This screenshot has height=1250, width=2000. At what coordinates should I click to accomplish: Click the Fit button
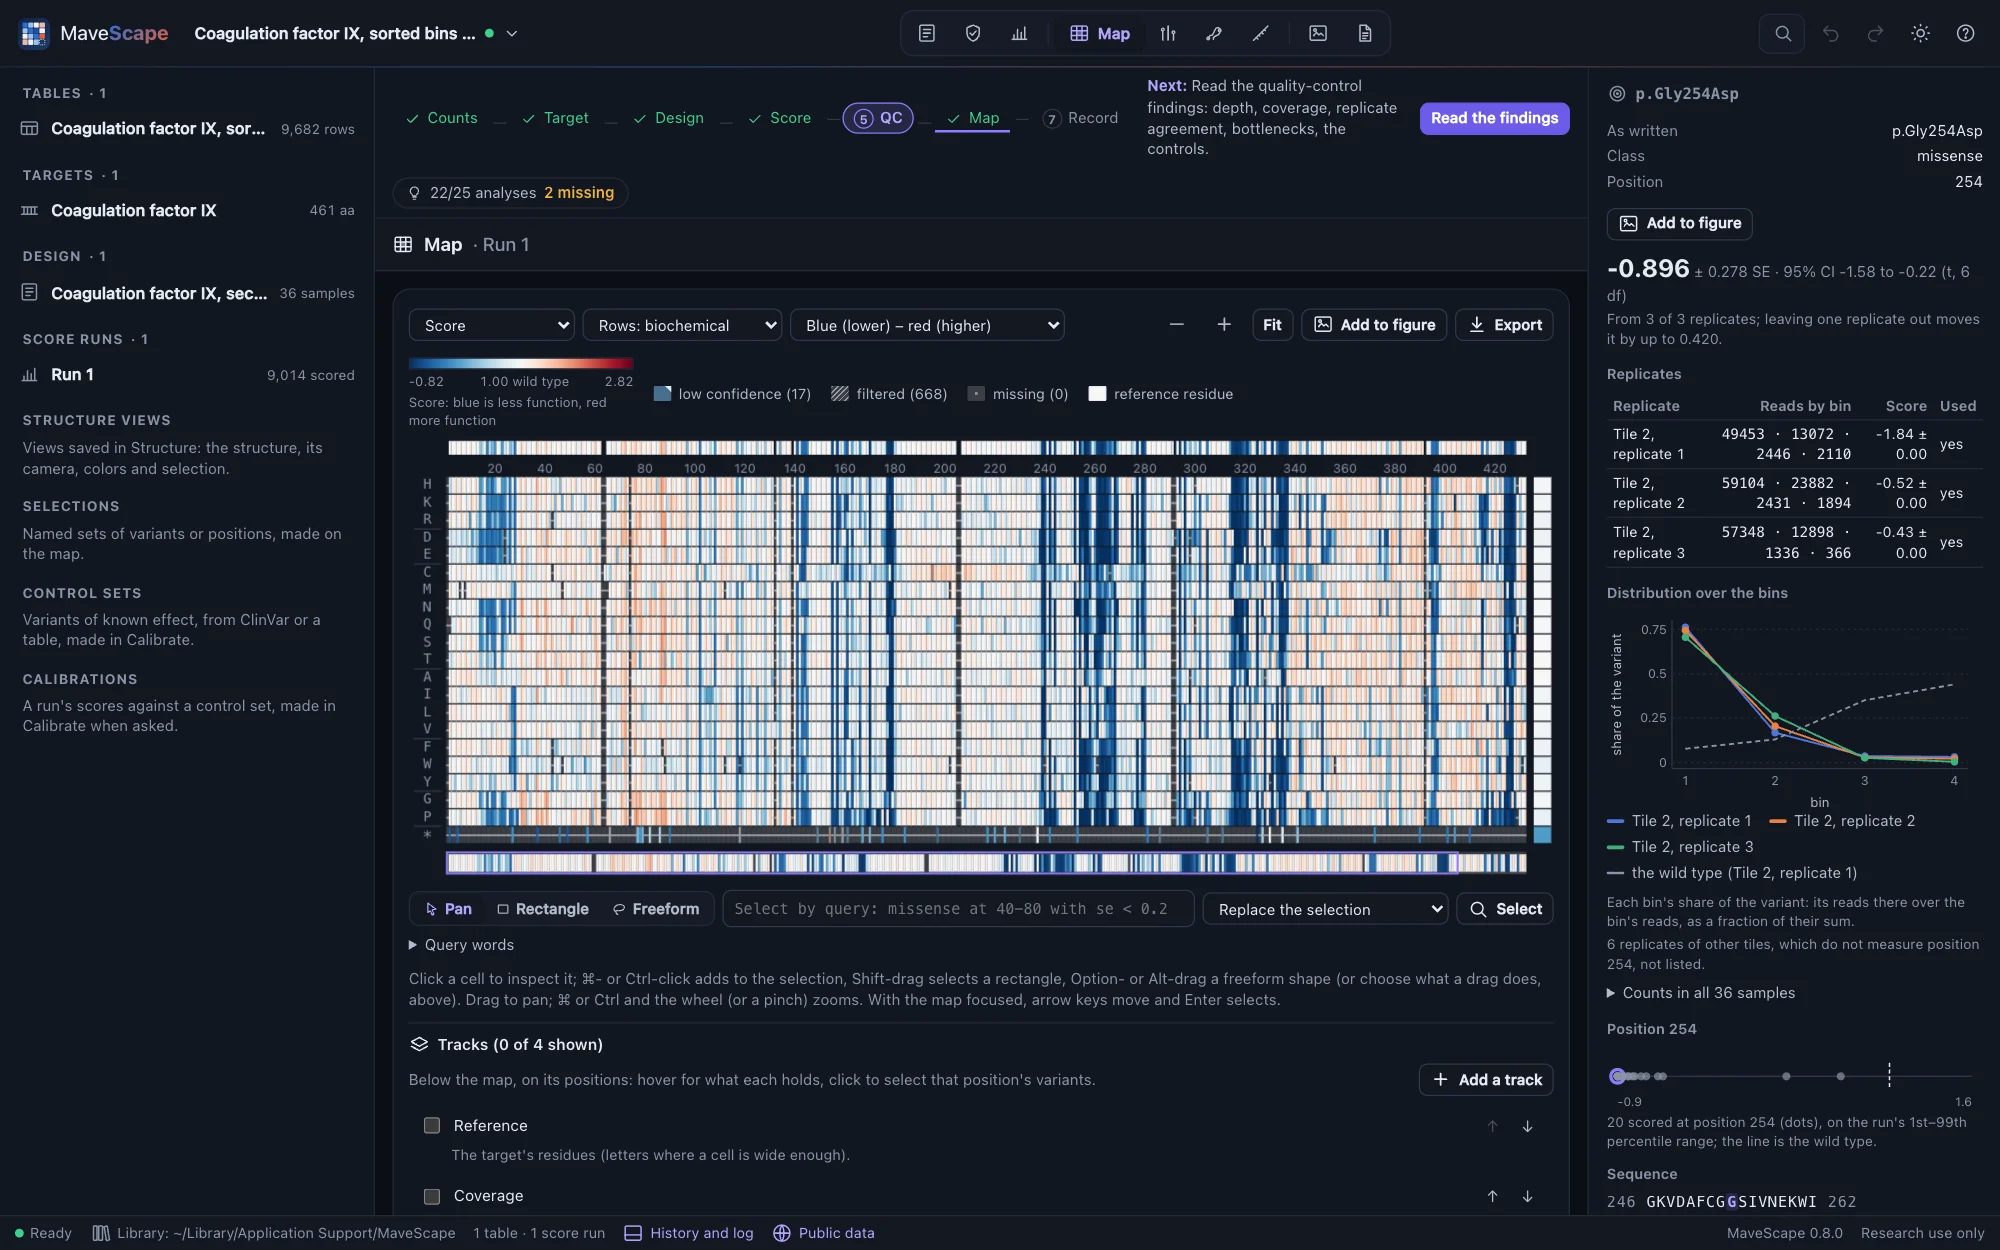(1272, 325)
